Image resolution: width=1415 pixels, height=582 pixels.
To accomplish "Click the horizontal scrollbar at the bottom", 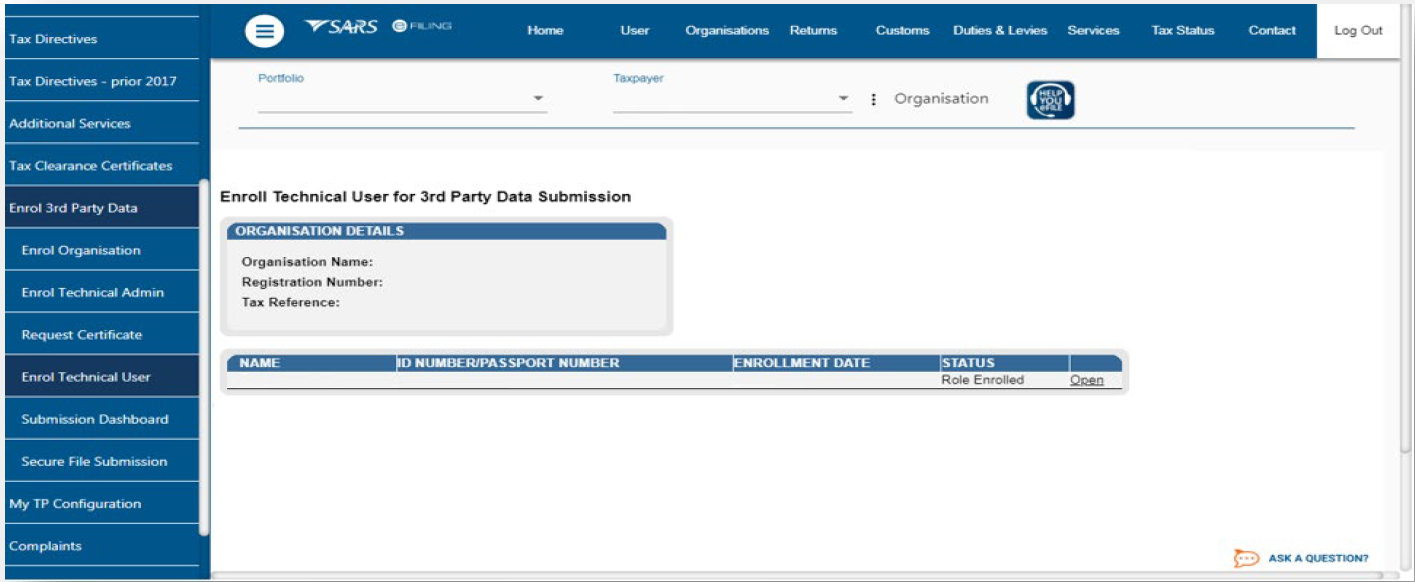I will point(795,575).
